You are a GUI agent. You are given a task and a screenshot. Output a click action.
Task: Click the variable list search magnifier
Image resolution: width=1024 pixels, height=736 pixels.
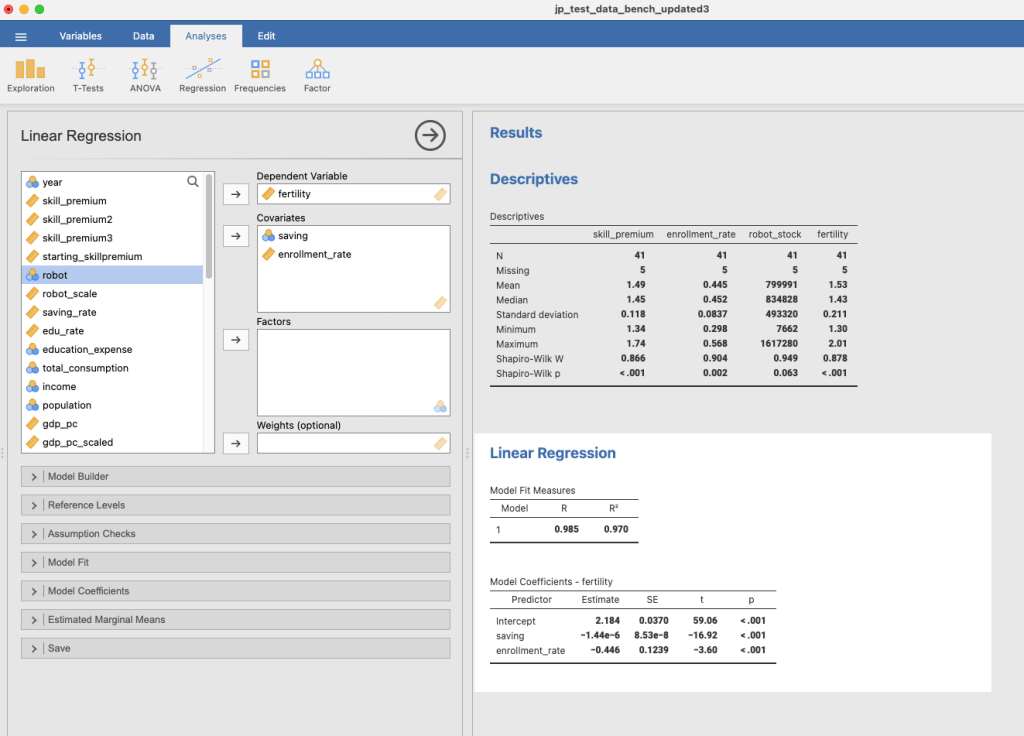[x=193, y=182]
